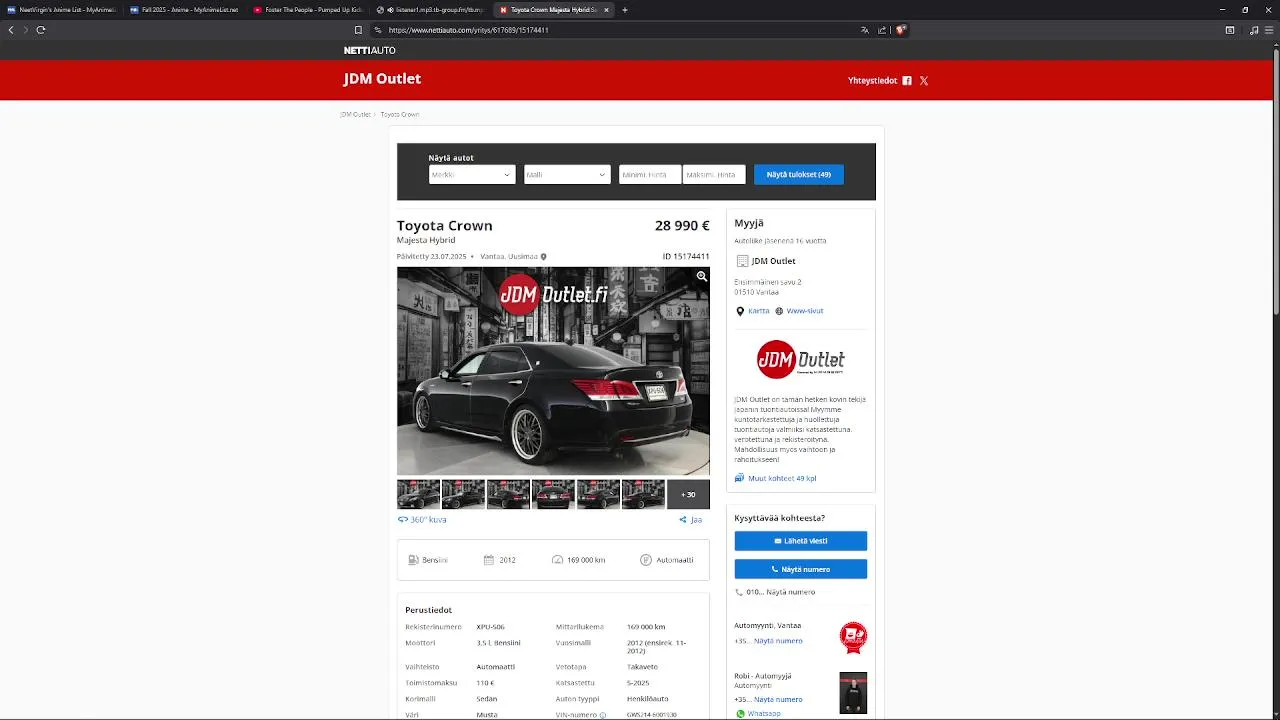1280x720 pixels.
Task: Reload the page with the refresh icon
Action: 41,30
